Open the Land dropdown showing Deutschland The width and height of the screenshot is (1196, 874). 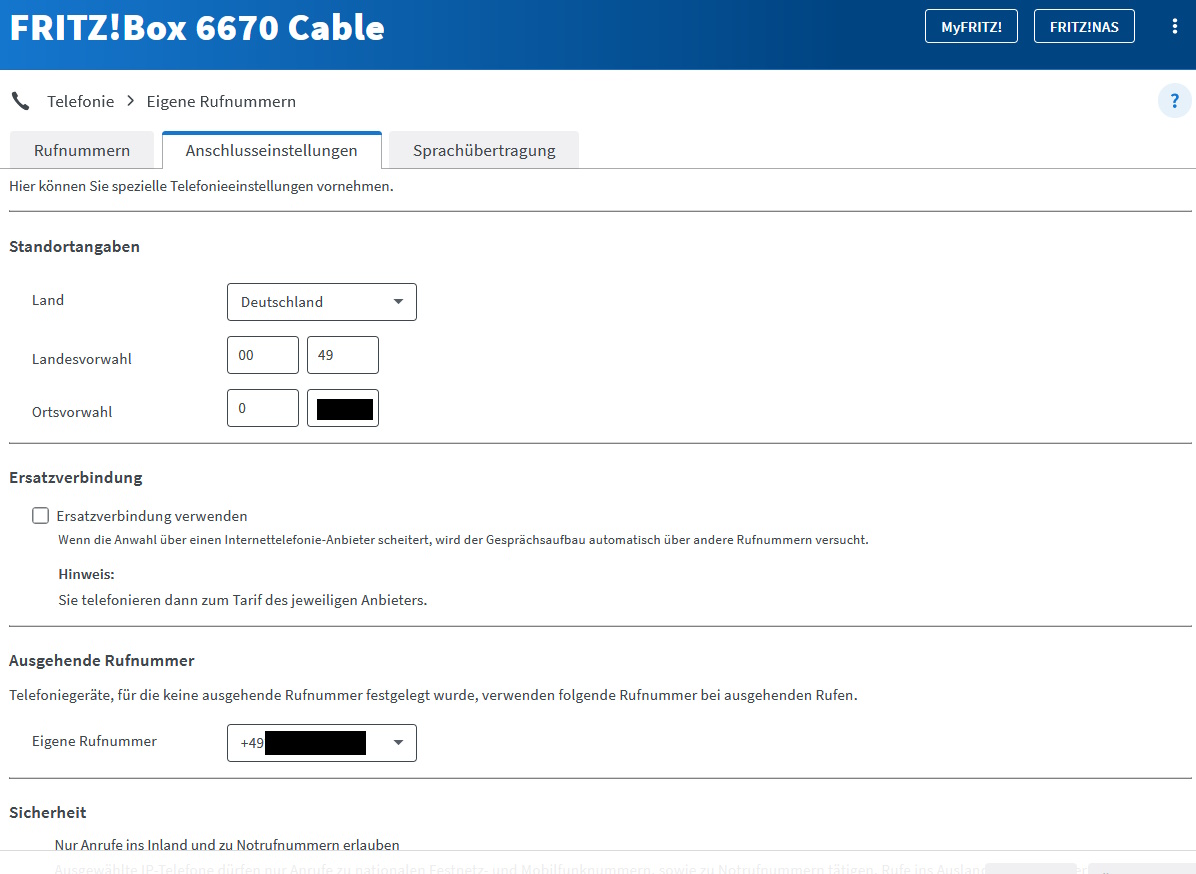322,302
